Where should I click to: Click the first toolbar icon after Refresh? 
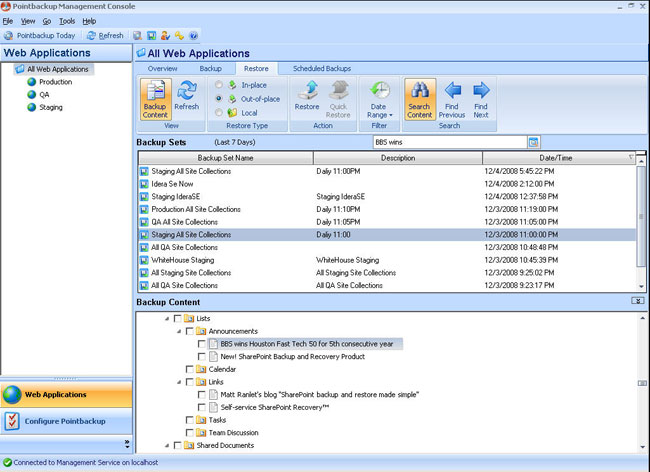click(137, 36)
